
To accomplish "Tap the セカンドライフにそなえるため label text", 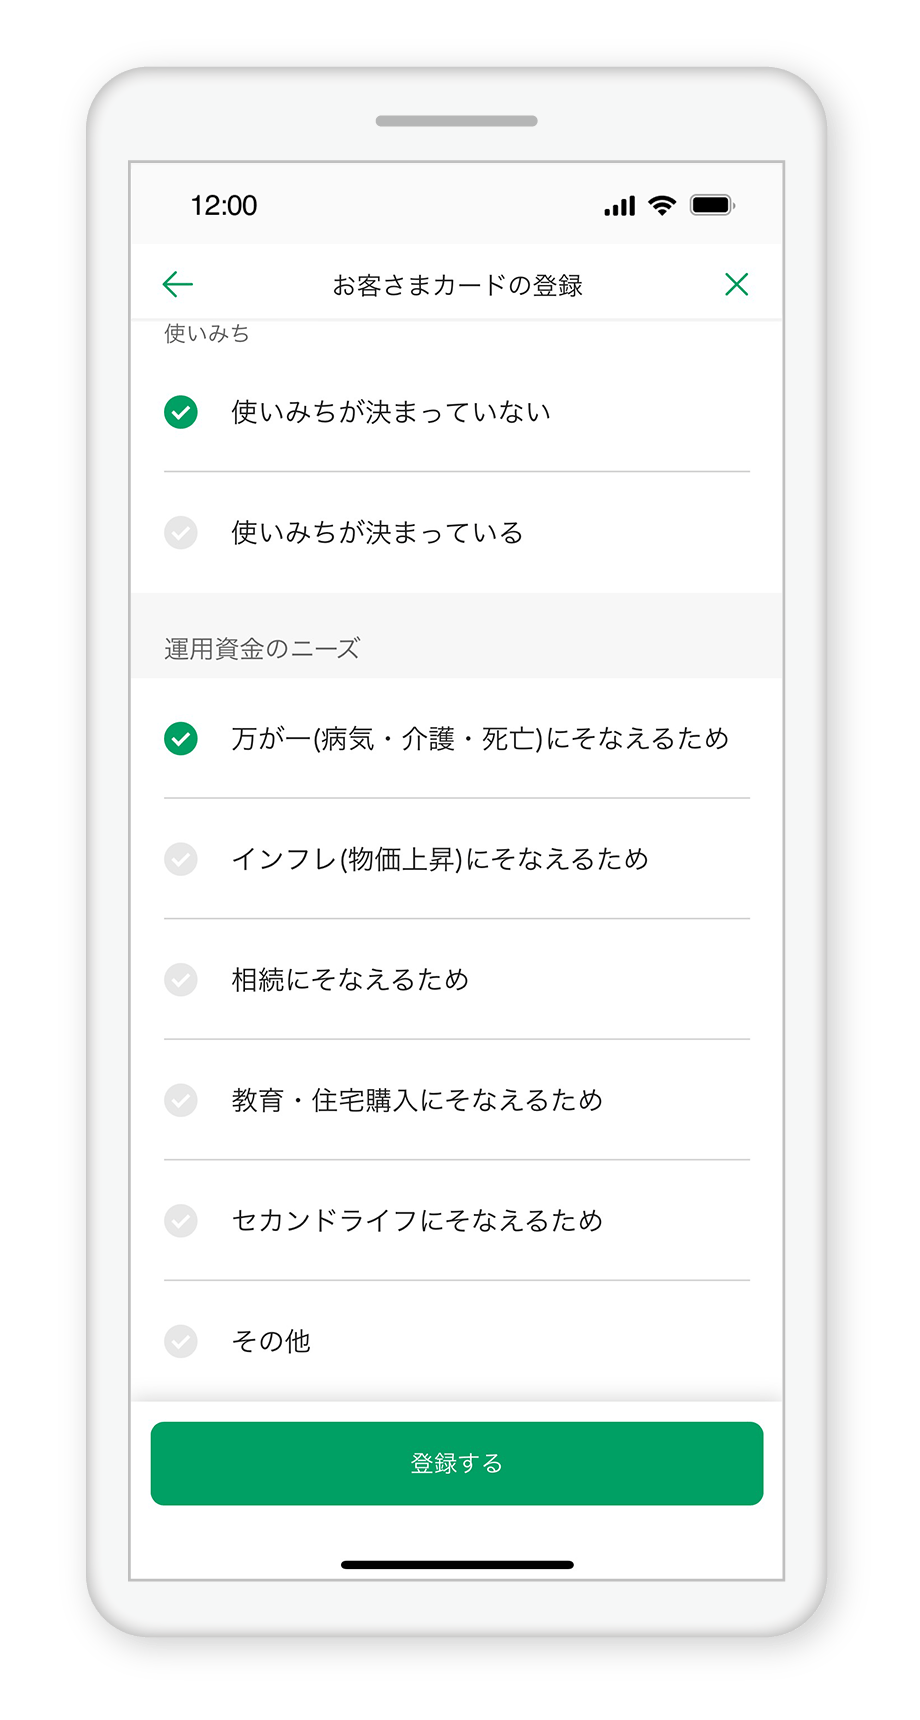I will (x=417, y=1220).
